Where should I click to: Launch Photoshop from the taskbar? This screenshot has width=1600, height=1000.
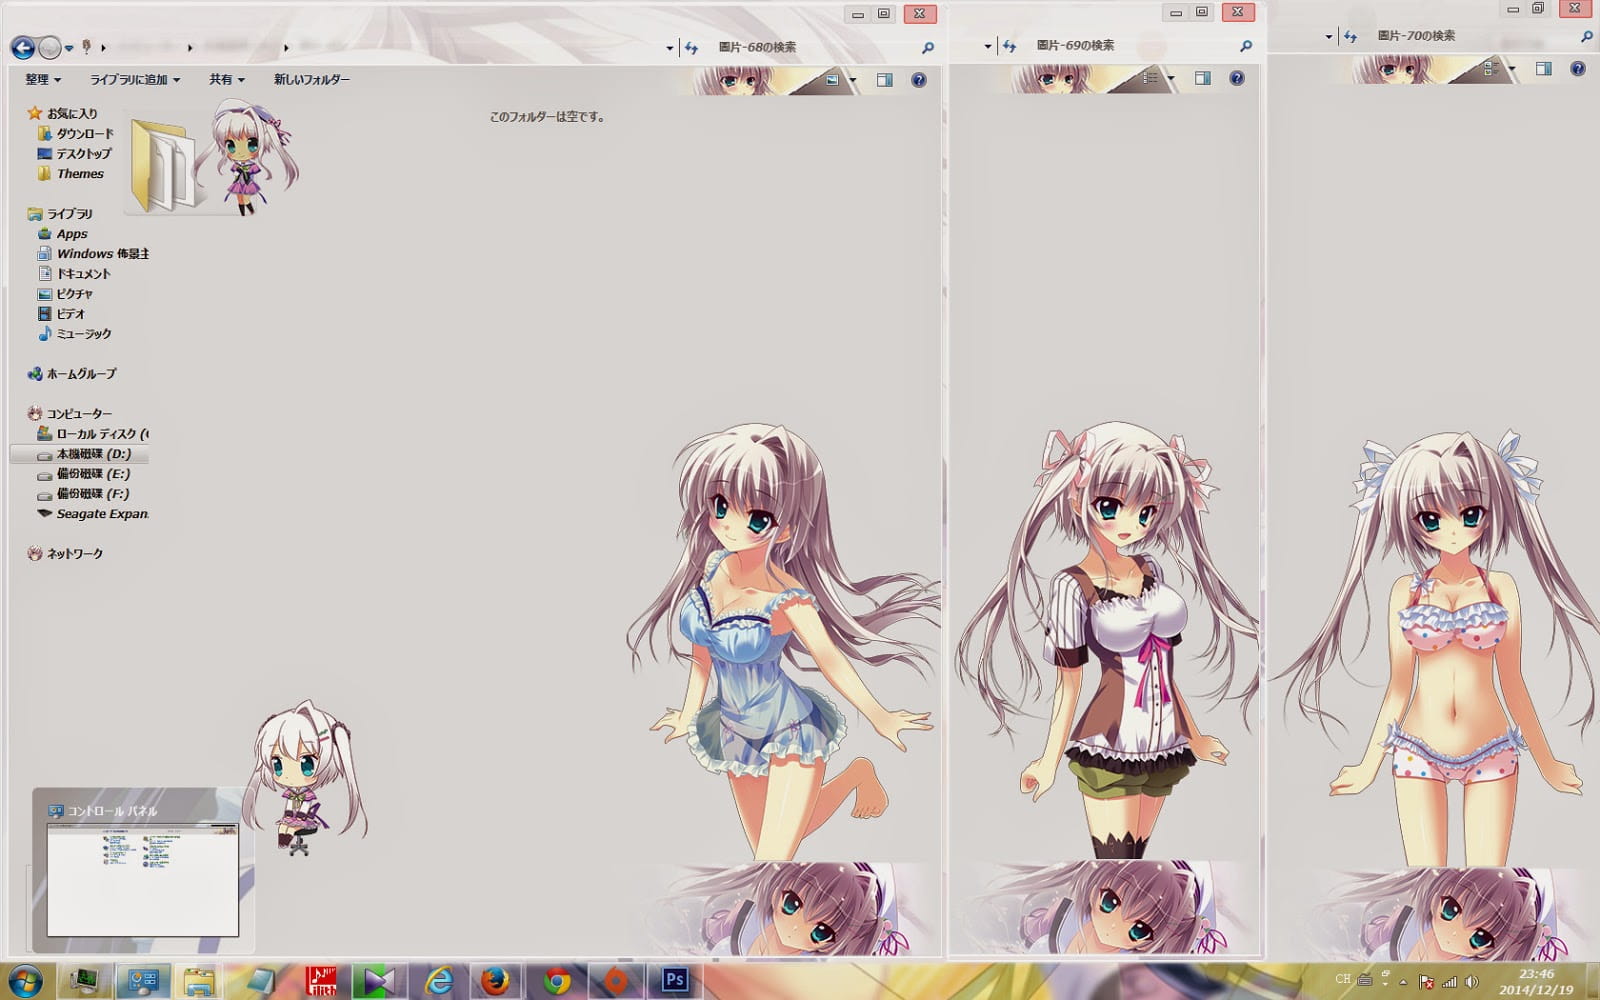click(x=672, y=982)
